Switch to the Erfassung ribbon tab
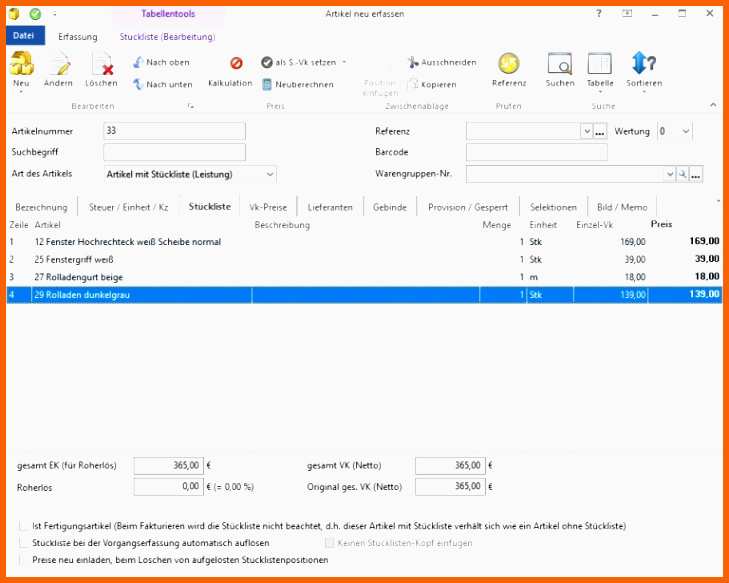Screen dimensions: 729x583 click(x=78, y=37)
